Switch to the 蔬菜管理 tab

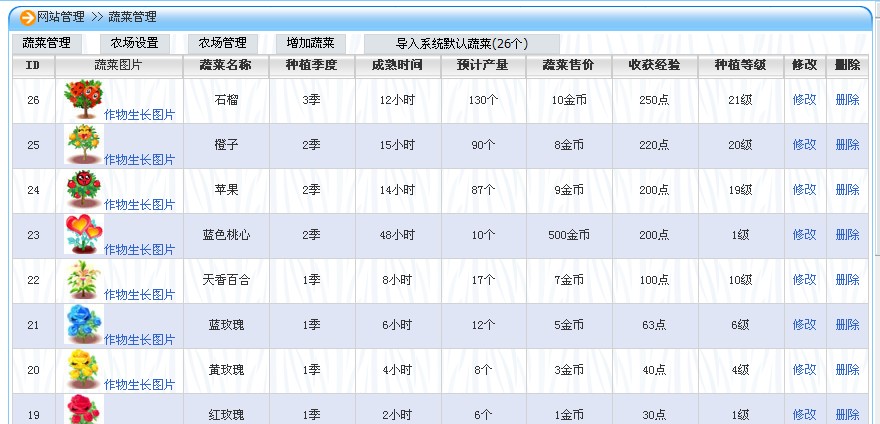47,43
